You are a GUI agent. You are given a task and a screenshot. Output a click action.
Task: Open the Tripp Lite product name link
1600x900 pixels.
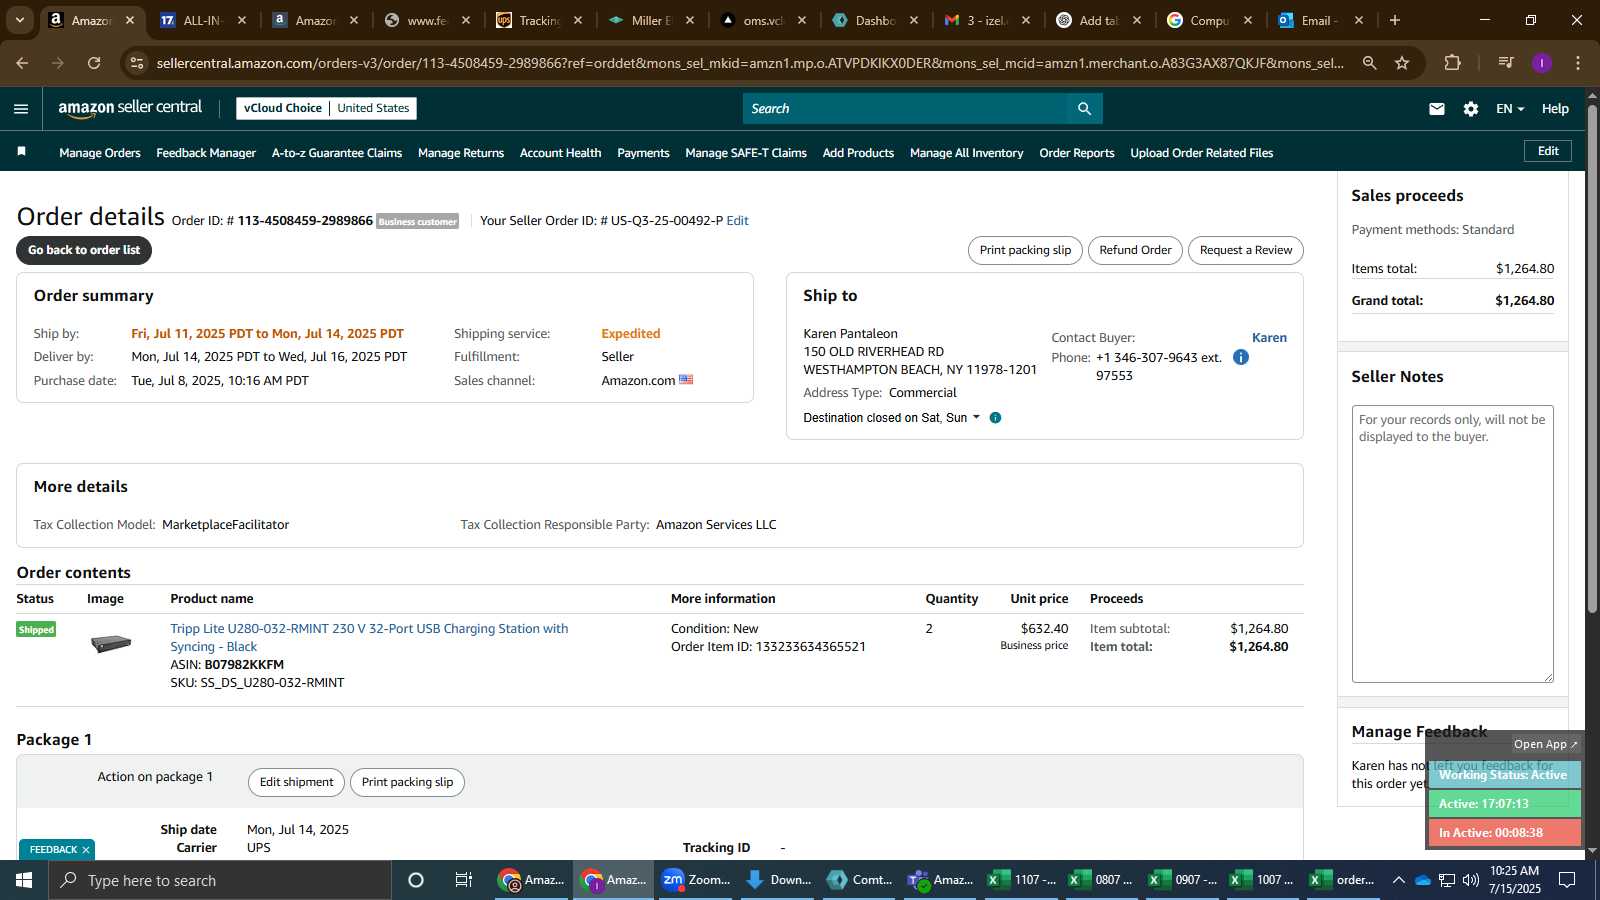tap(369, 638)
